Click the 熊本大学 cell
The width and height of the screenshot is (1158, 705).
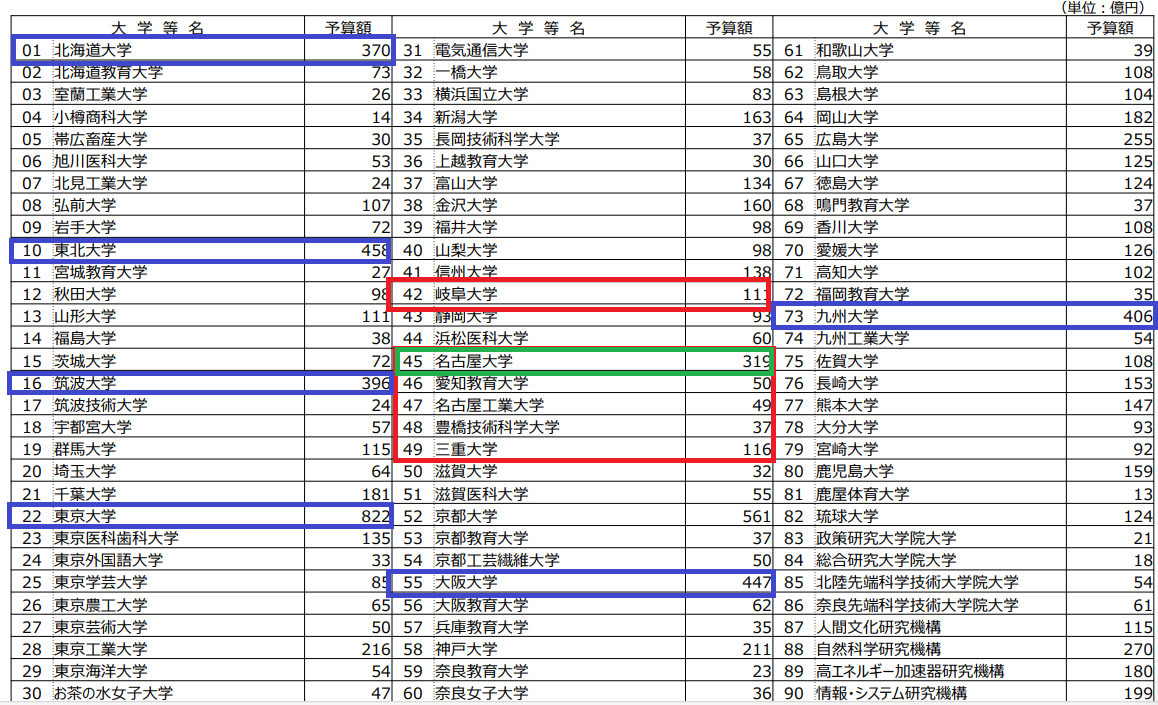(x=847, y=405)
